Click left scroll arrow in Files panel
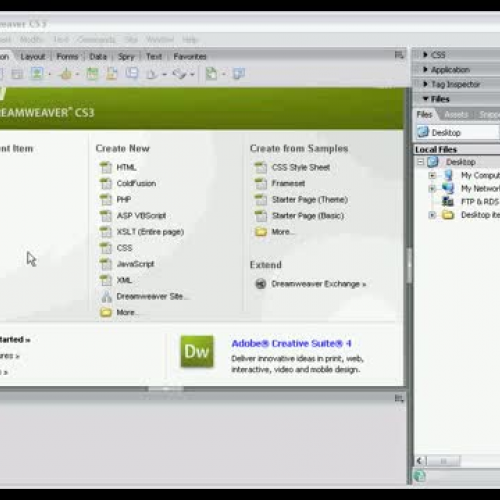 420,461
